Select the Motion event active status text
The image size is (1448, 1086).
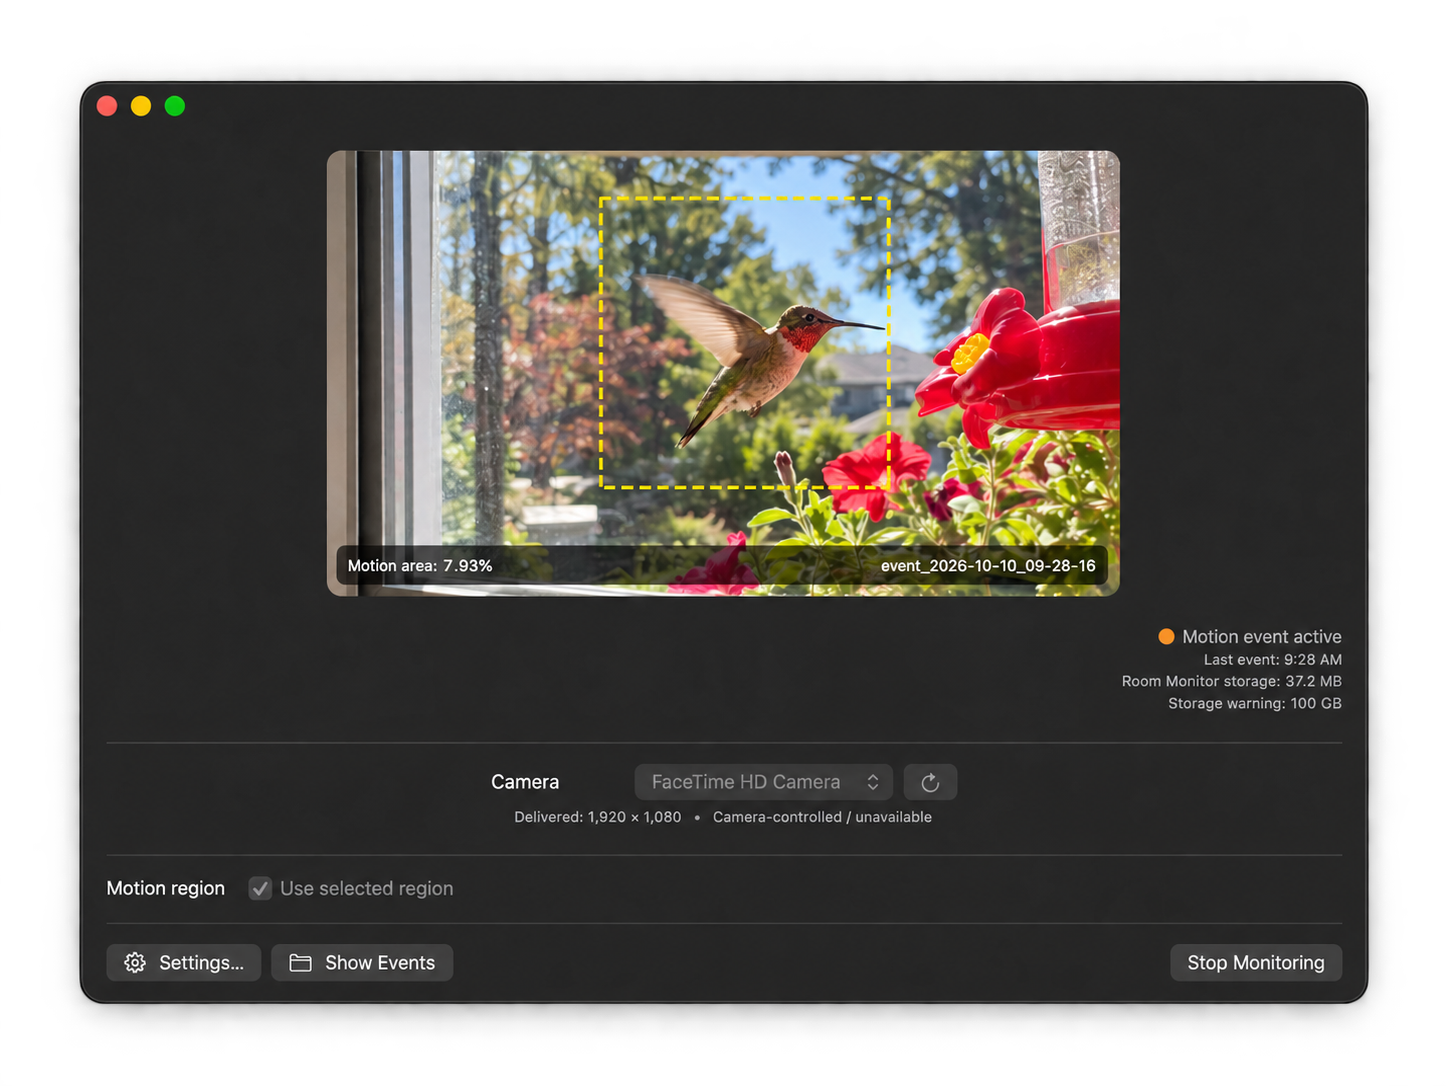[x=1262, y=637]
